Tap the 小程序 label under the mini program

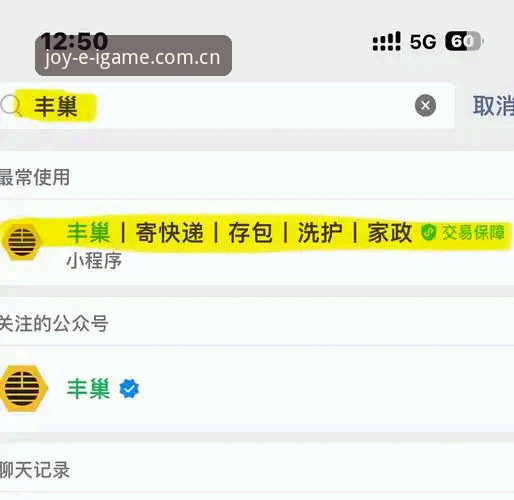click(x=94, y=261)
